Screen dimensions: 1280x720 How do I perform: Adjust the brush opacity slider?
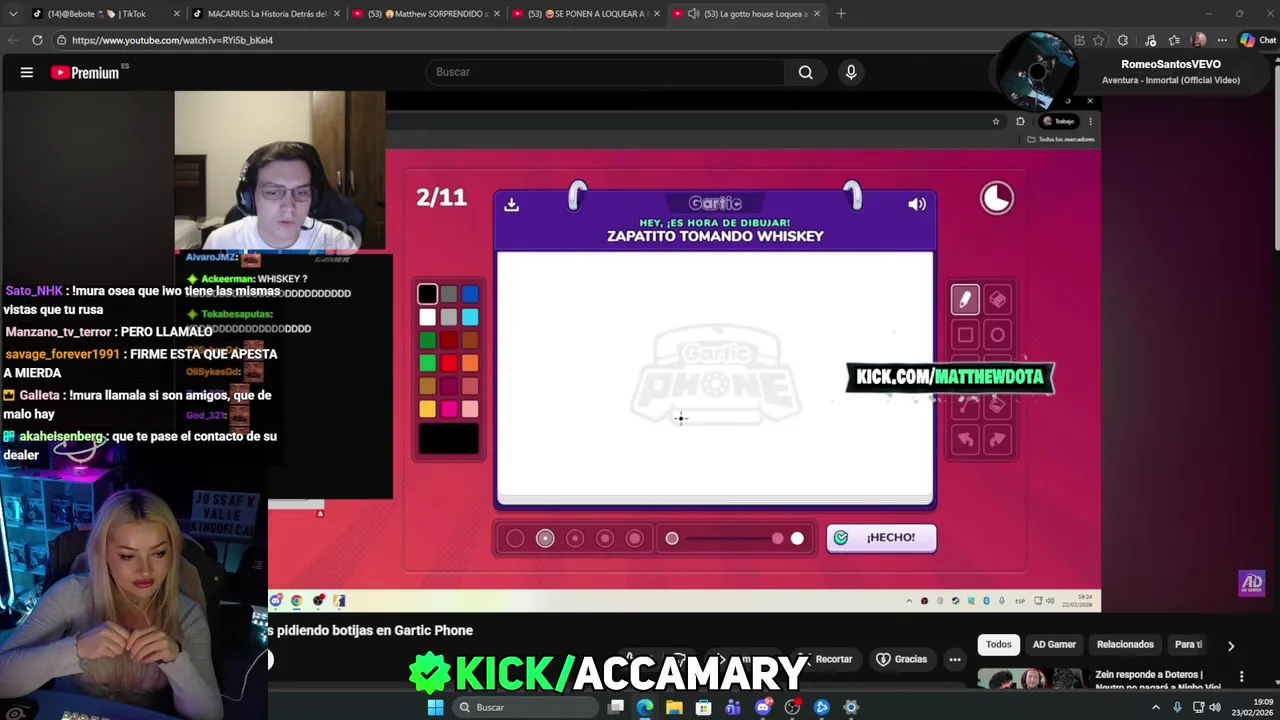[x=734, y=538]
